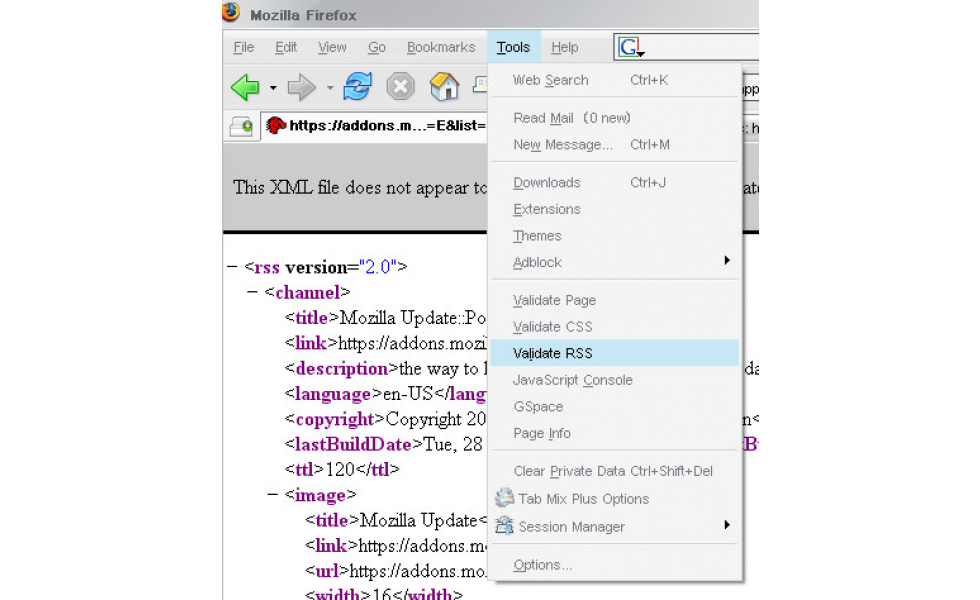Click the Session Manager icon
The height and width of the screenshot is (600, 980).
pyautogui.click(x=504, y=526)
